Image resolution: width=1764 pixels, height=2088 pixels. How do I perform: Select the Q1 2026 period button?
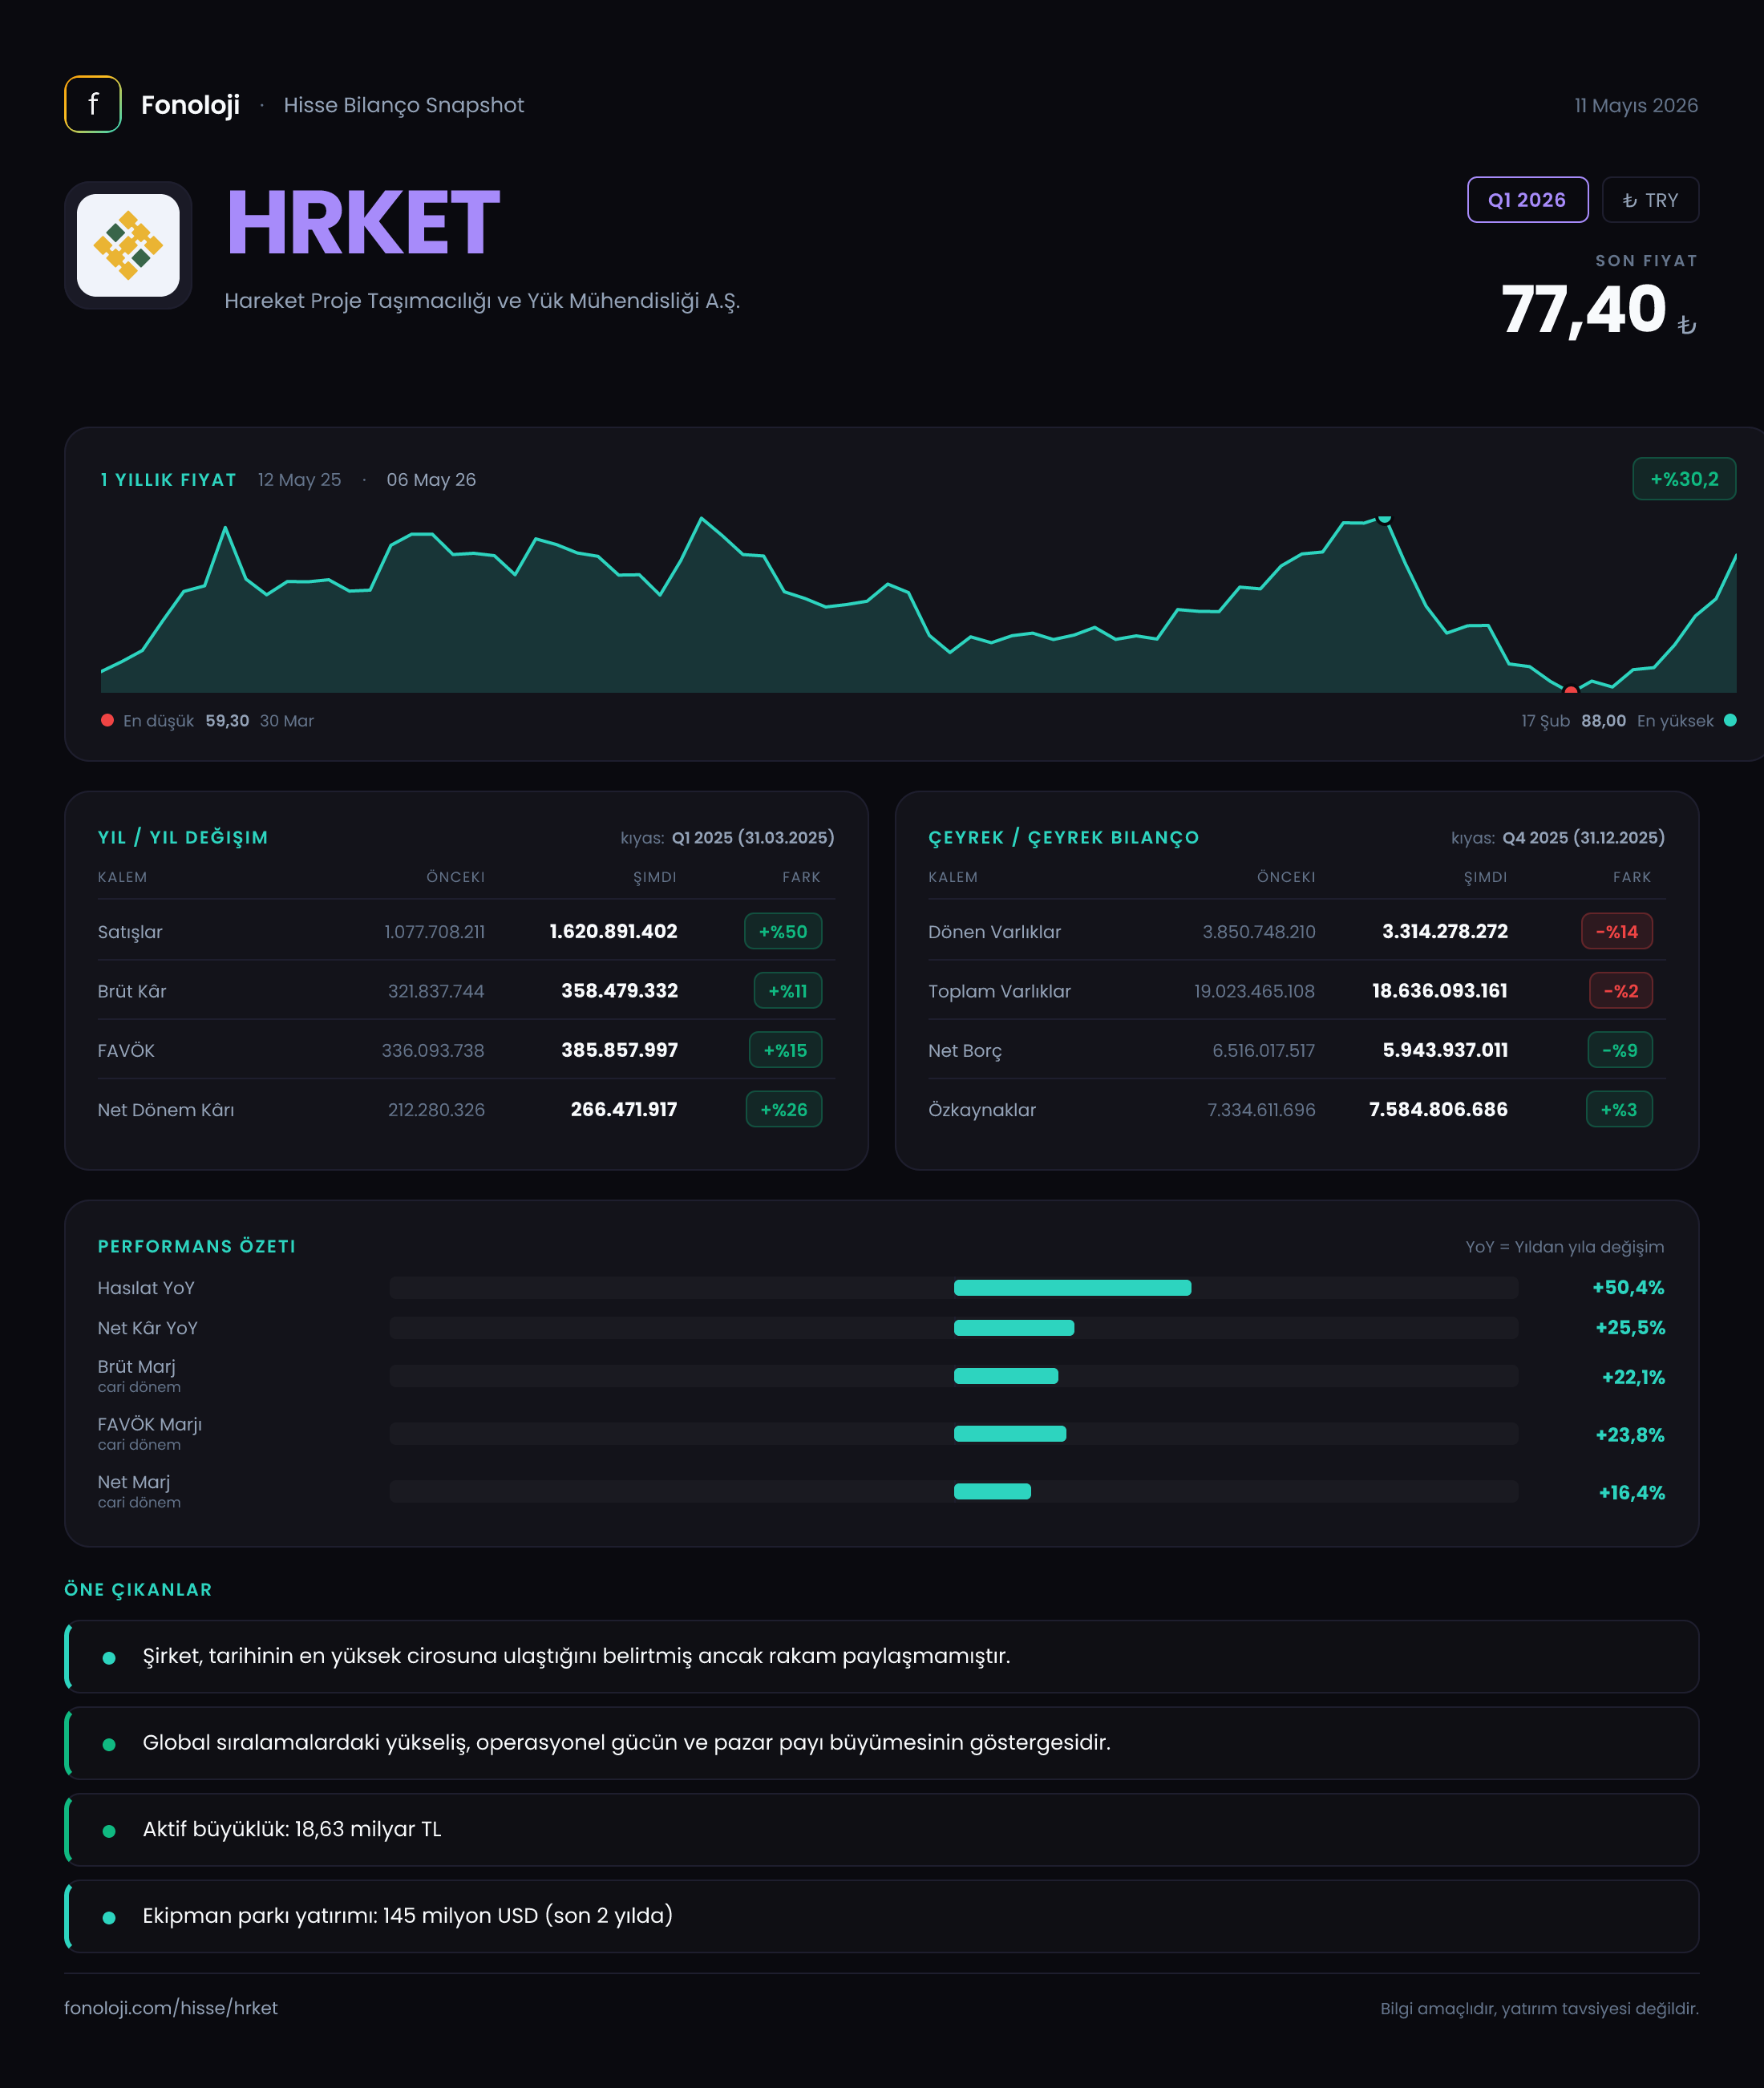(x=1527, y=200)
